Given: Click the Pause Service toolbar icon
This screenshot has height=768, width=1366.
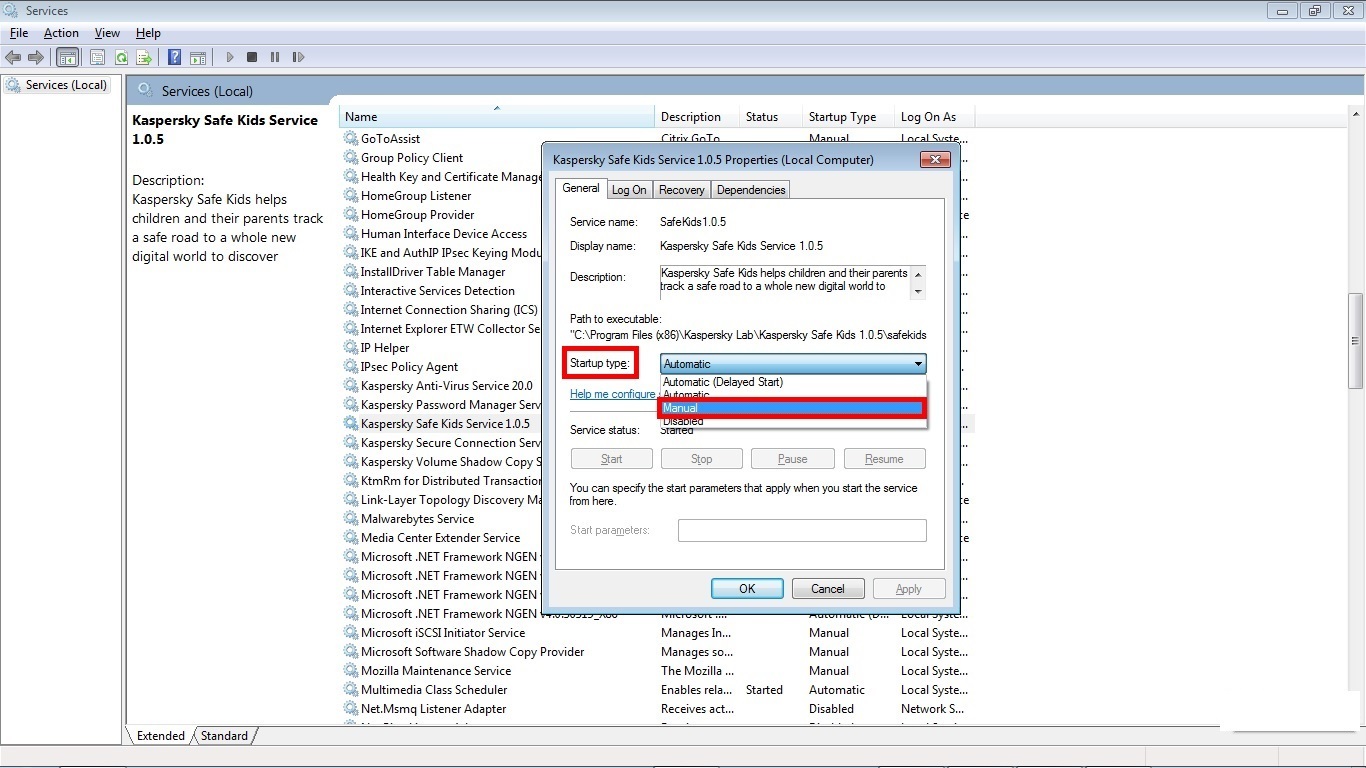Looking at the screenshot, I should tap(275, 58).
